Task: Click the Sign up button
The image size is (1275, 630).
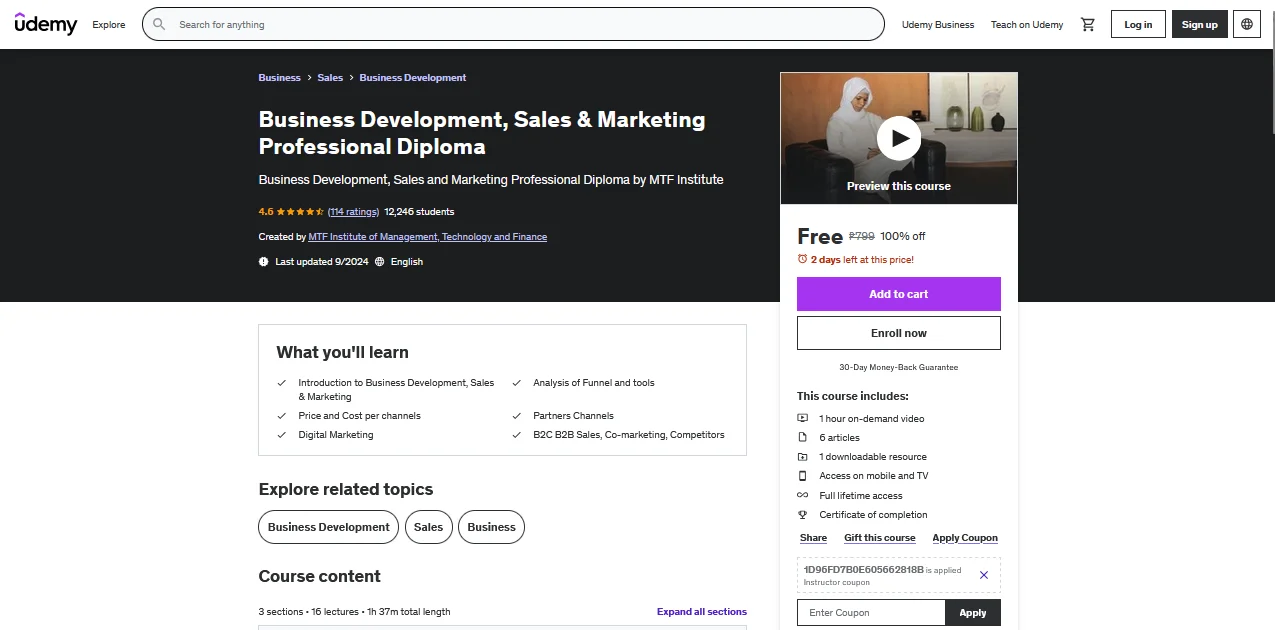Action: (x=1200, y=24)
